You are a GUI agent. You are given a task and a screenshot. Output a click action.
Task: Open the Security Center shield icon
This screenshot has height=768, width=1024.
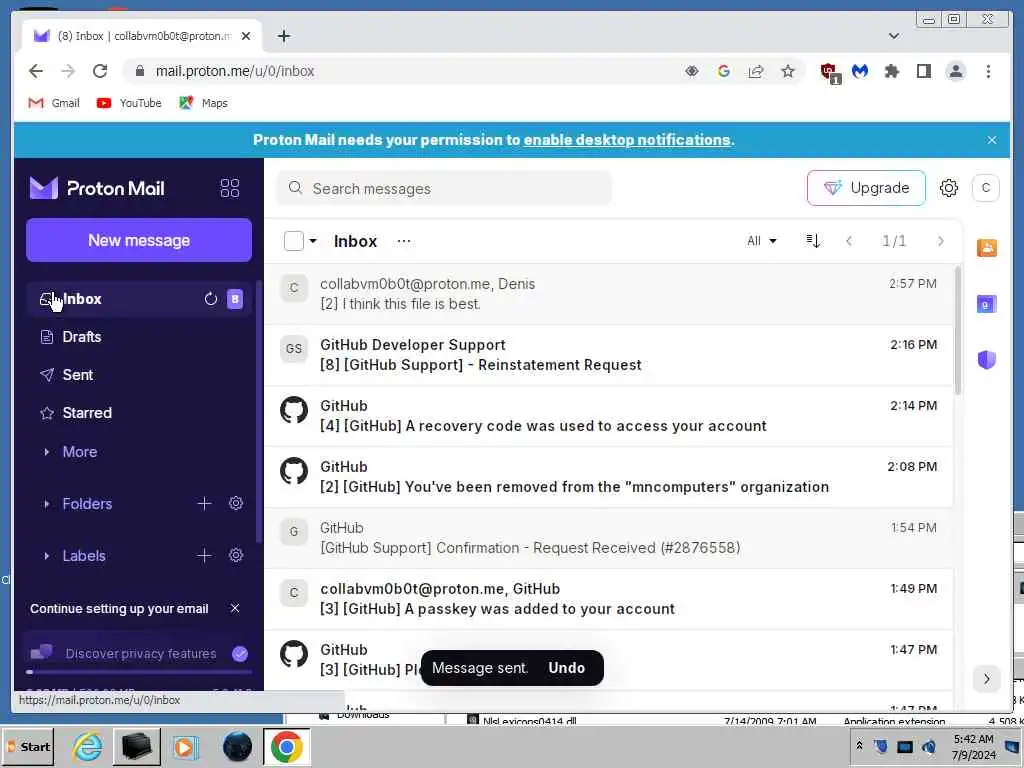click(986, 360)
